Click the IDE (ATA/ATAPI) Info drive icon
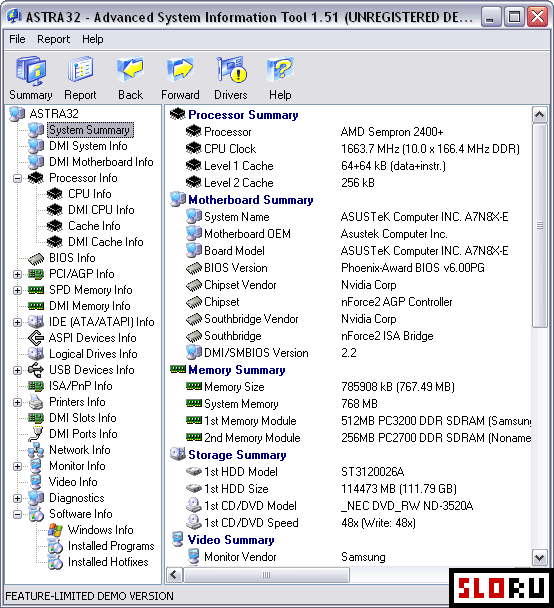 36,322
